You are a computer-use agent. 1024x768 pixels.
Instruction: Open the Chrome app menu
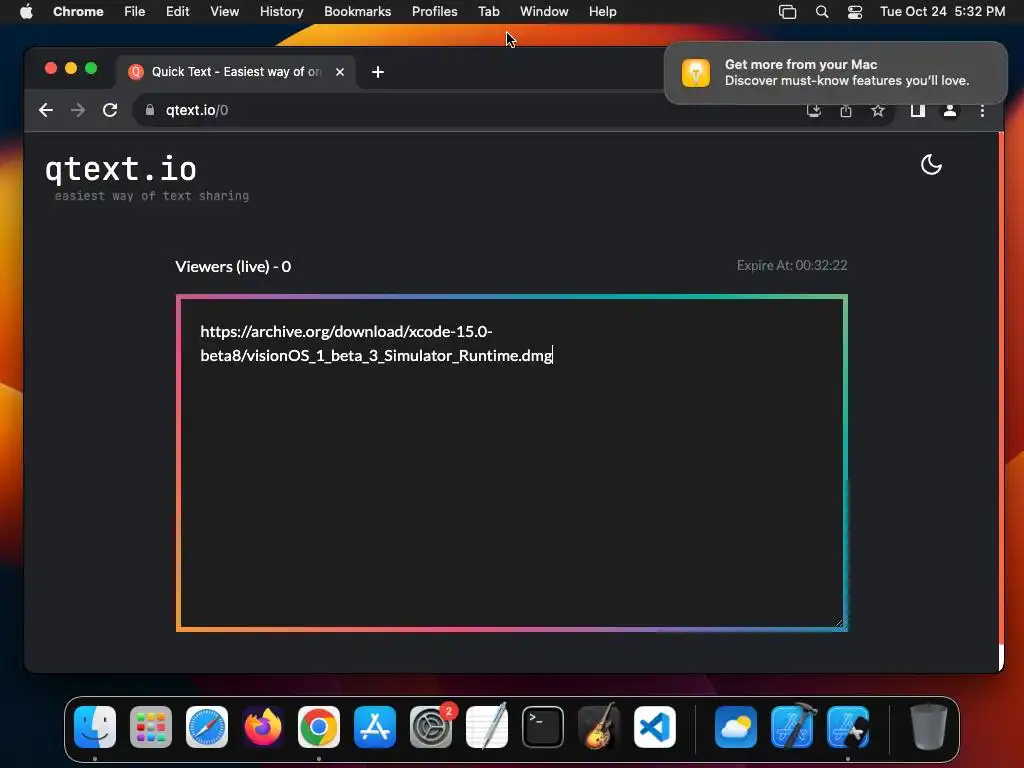click(x=78, y=12)
